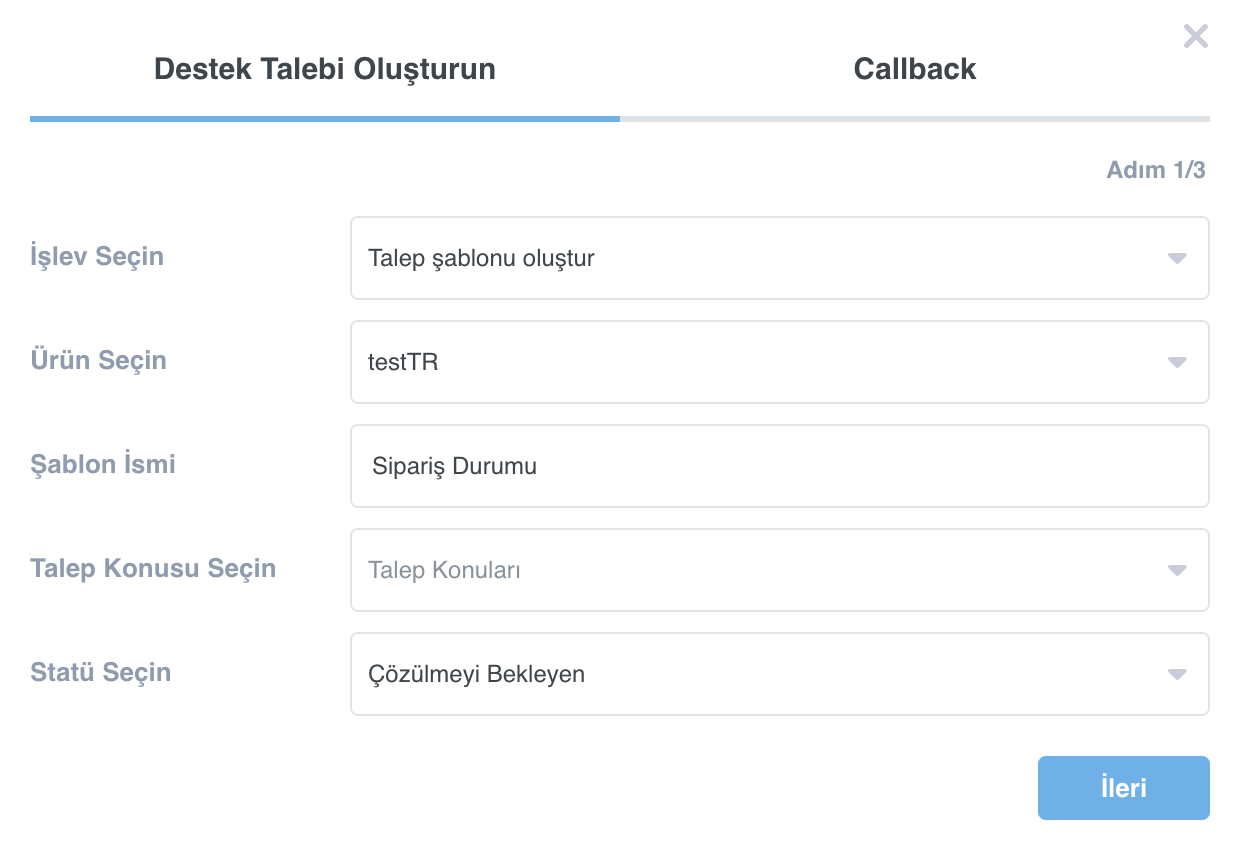Screen dimensions: 1236x844
Task: Click the Adım 1/3 step indicator
Action: pyautogui.click(x=1156, y=170)
